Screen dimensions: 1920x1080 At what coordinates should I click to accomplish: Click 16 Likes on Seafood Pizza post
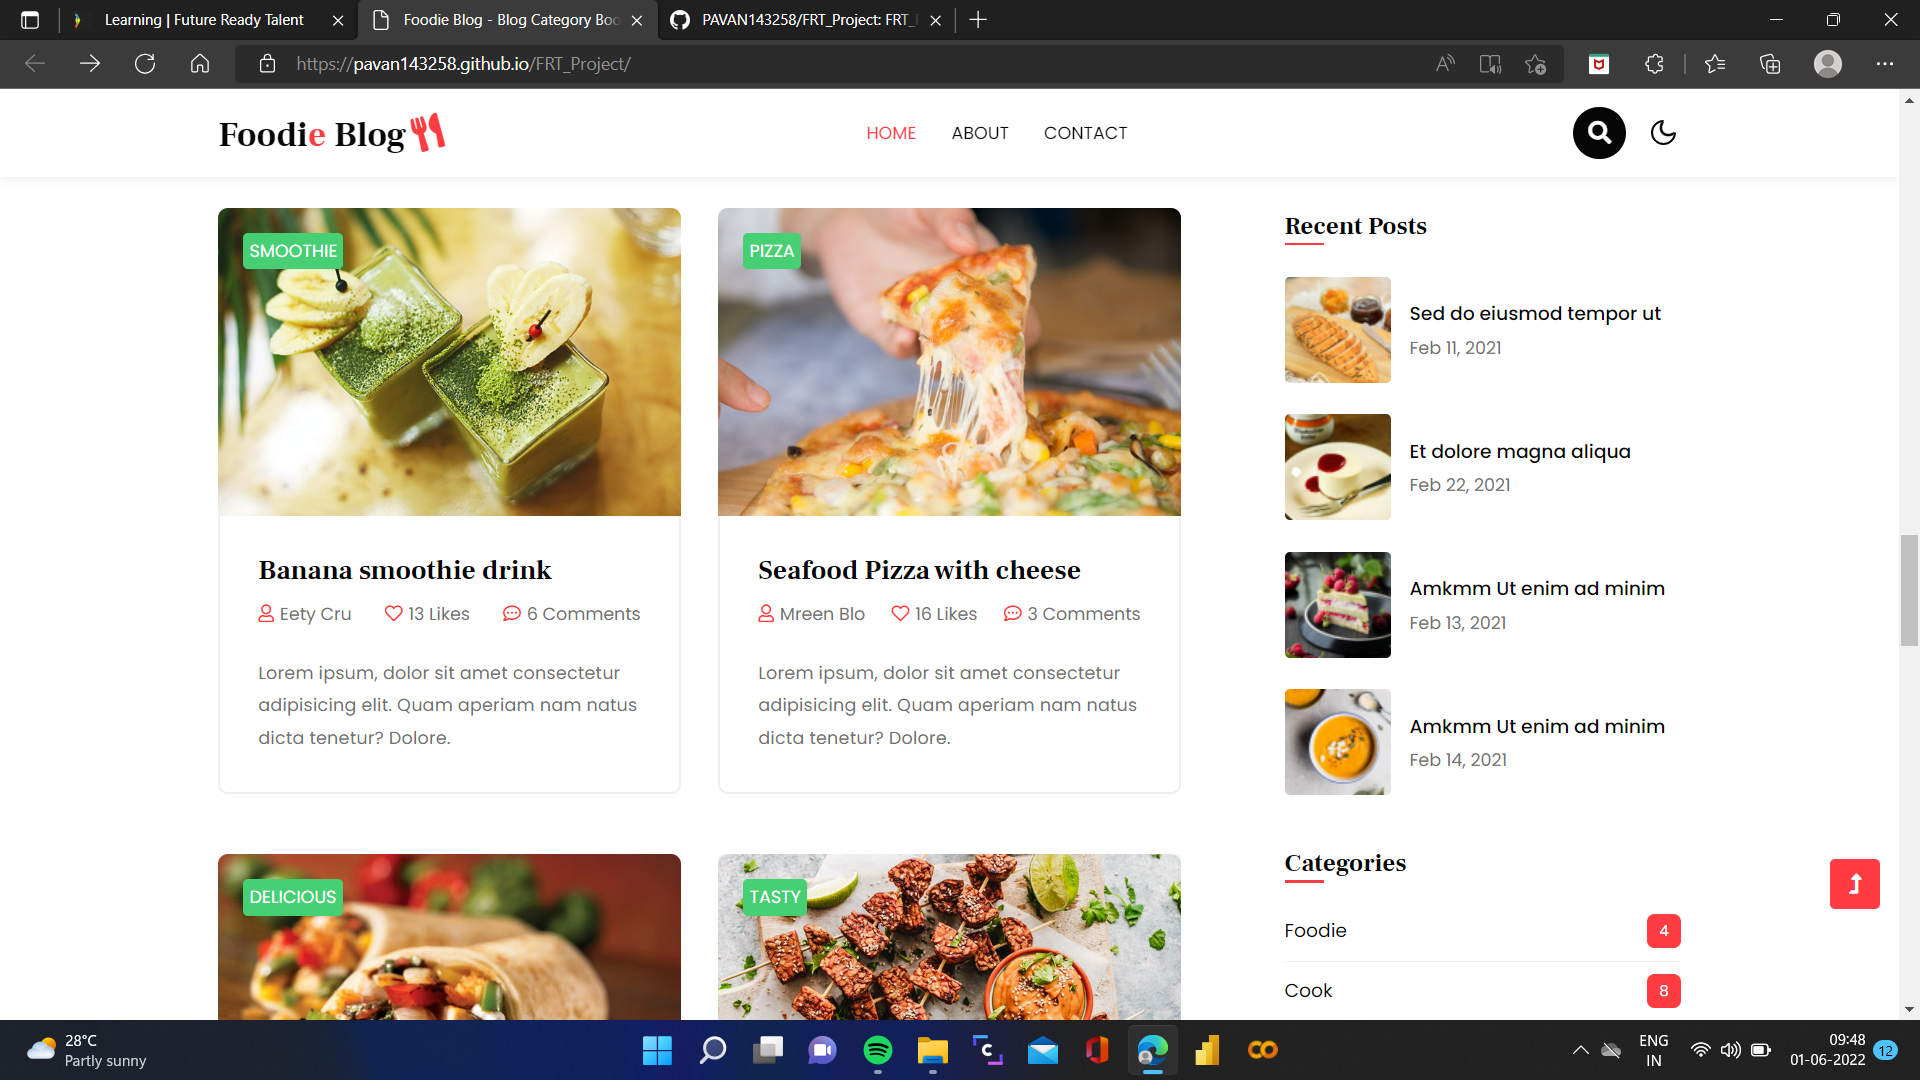point(934,614)
